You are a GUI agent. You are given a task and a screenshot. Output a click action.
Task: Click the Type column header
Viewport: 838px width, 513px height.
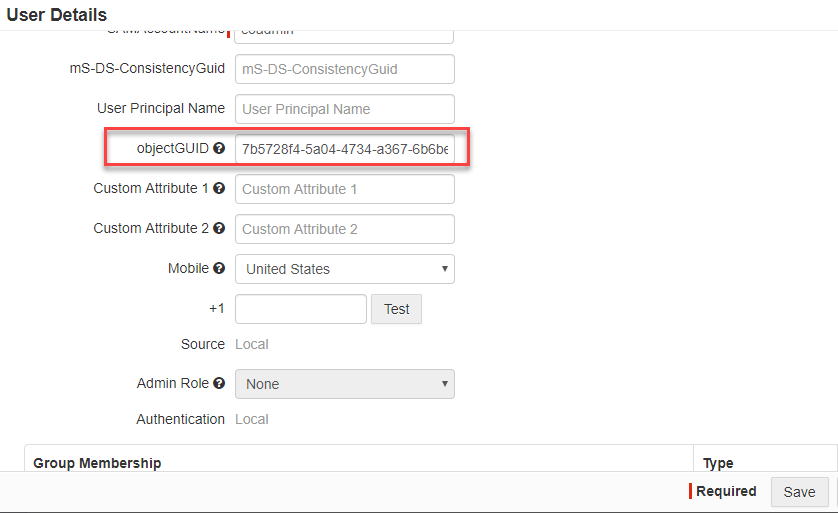pos(718,463)
